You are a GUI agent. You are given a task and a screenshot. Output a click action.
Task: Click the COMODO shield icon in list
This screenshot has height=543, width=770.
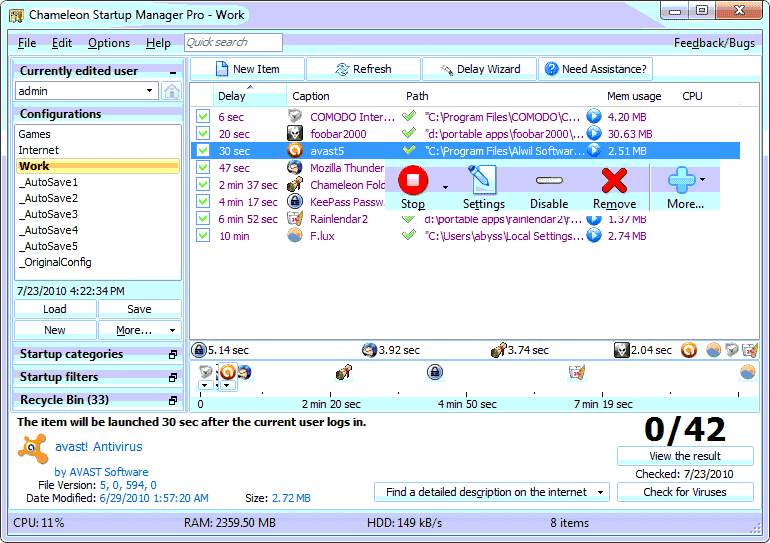[x=295, y=116]
